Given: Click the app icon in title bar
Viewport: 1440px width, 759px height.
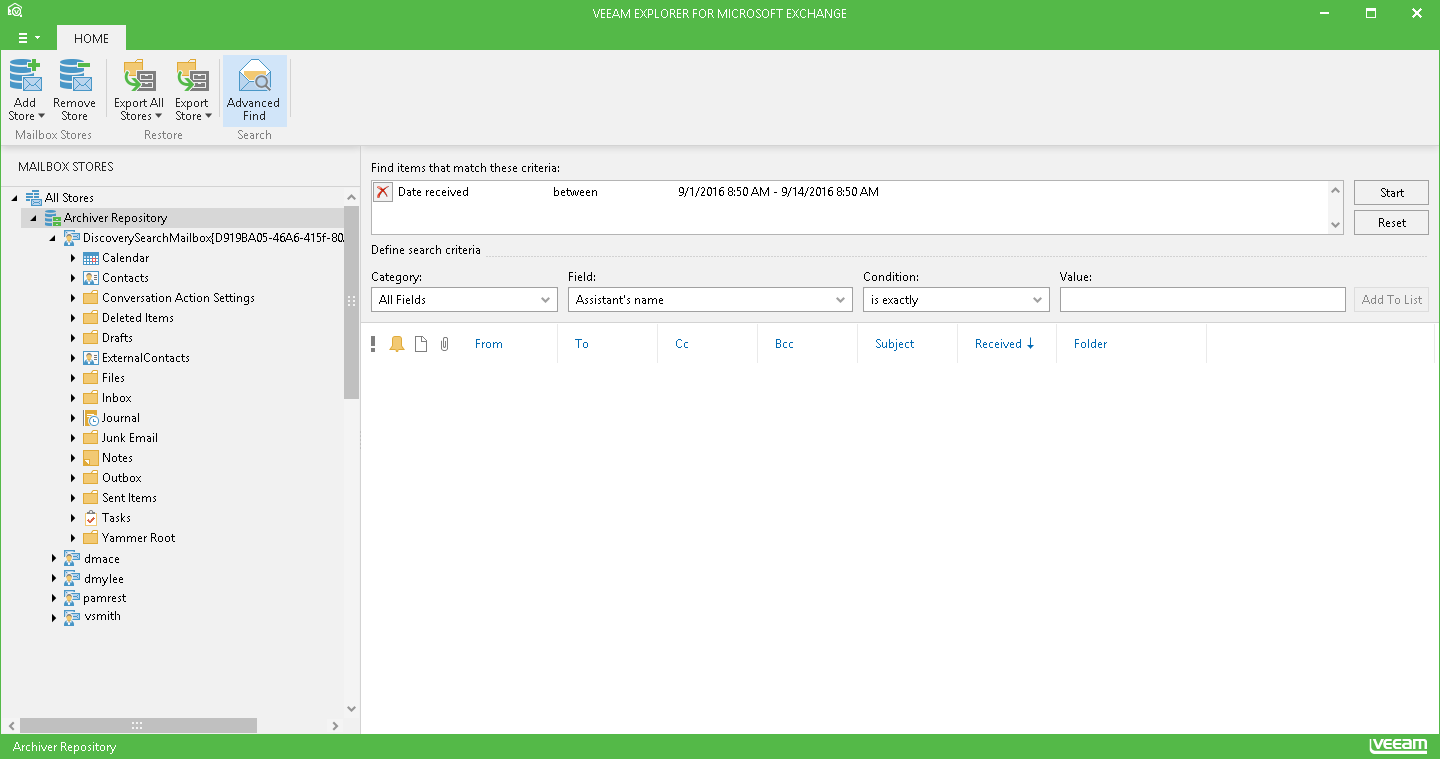Looking at the screenshot, I should pyautogui.click(x=14, y=12).
